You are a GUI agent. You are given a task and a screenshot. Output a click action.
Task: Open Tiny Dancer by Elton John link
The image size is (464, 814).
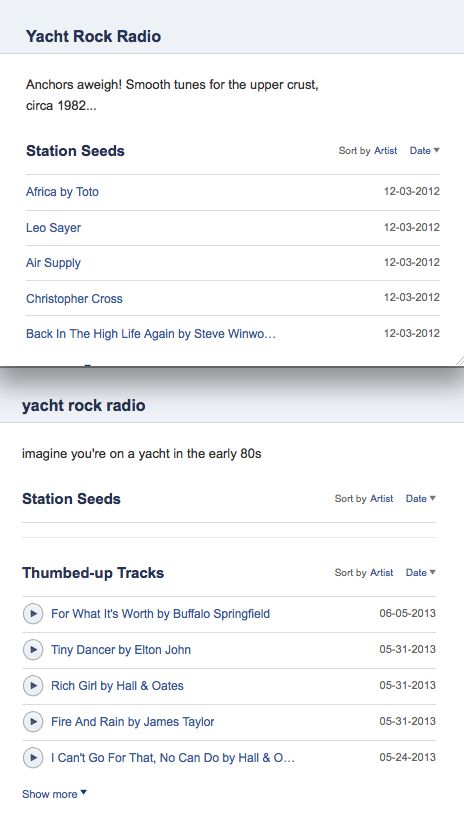pos(121,649)
